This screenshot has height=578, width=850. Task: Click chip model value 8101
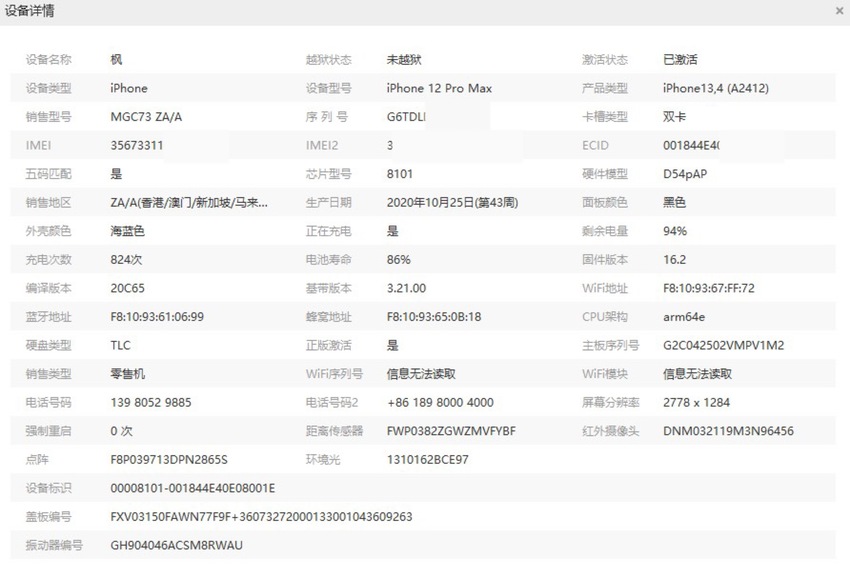[x=400, y=174]
